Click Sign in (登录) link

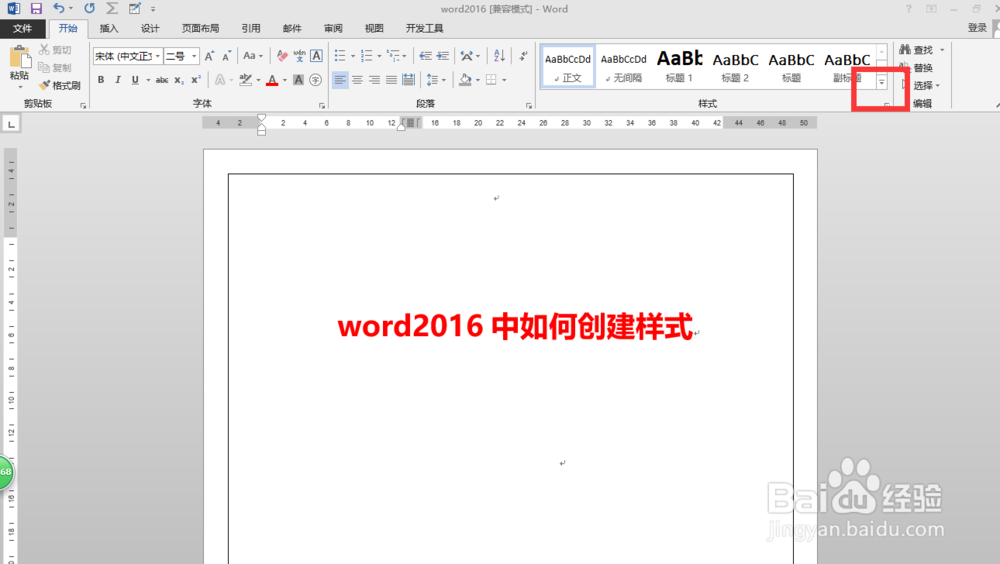point(977,27)
